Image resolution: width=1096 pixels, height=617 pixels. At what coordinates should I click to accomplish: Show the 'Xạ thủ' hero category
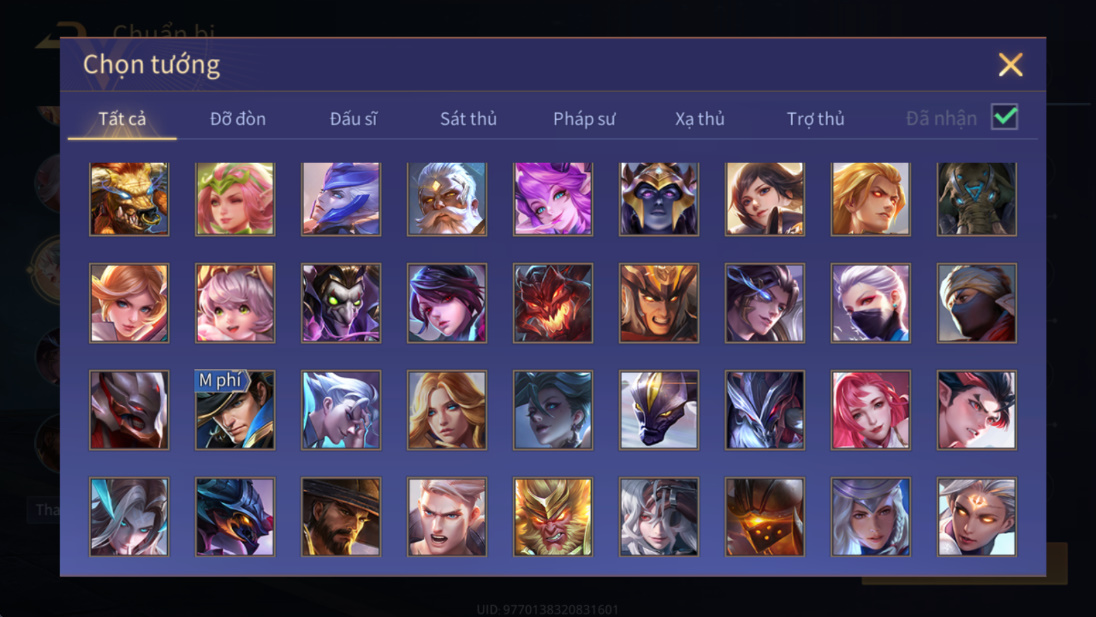[x=700, y=119]
